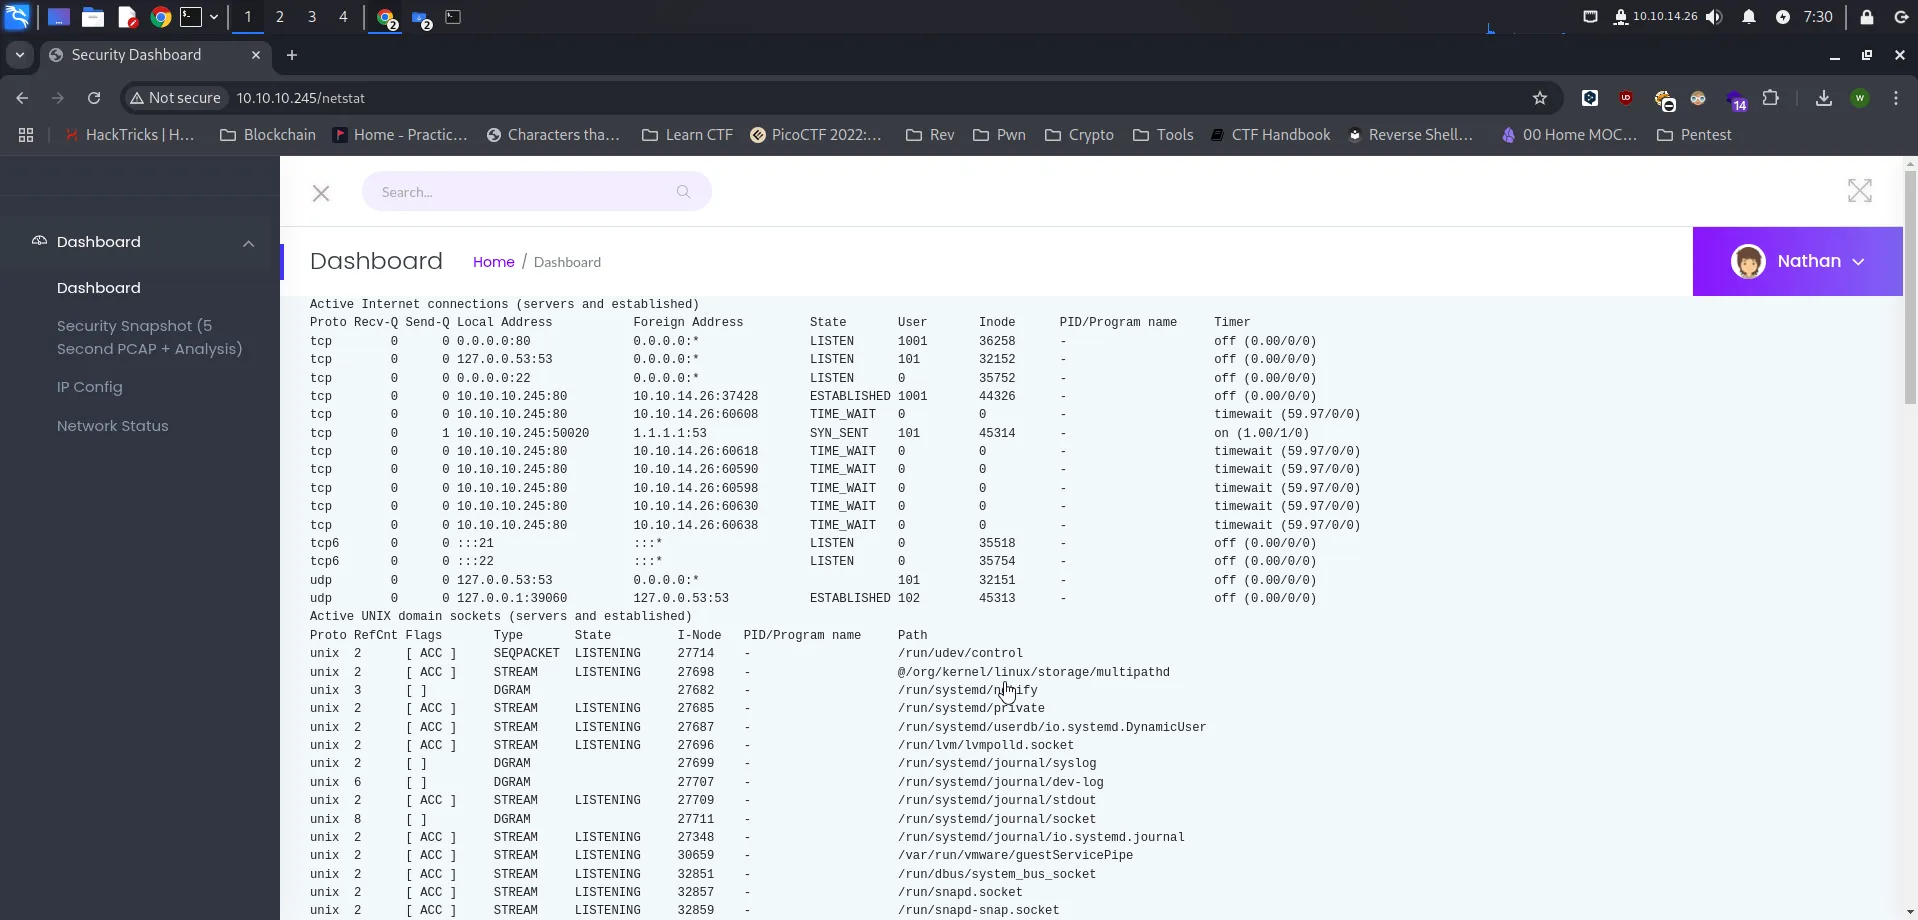The height and width of the screenshot is (920, 1918).
Task: Open Security Snapshot PCAP Analysis page
Action: [x=149, y=337]
